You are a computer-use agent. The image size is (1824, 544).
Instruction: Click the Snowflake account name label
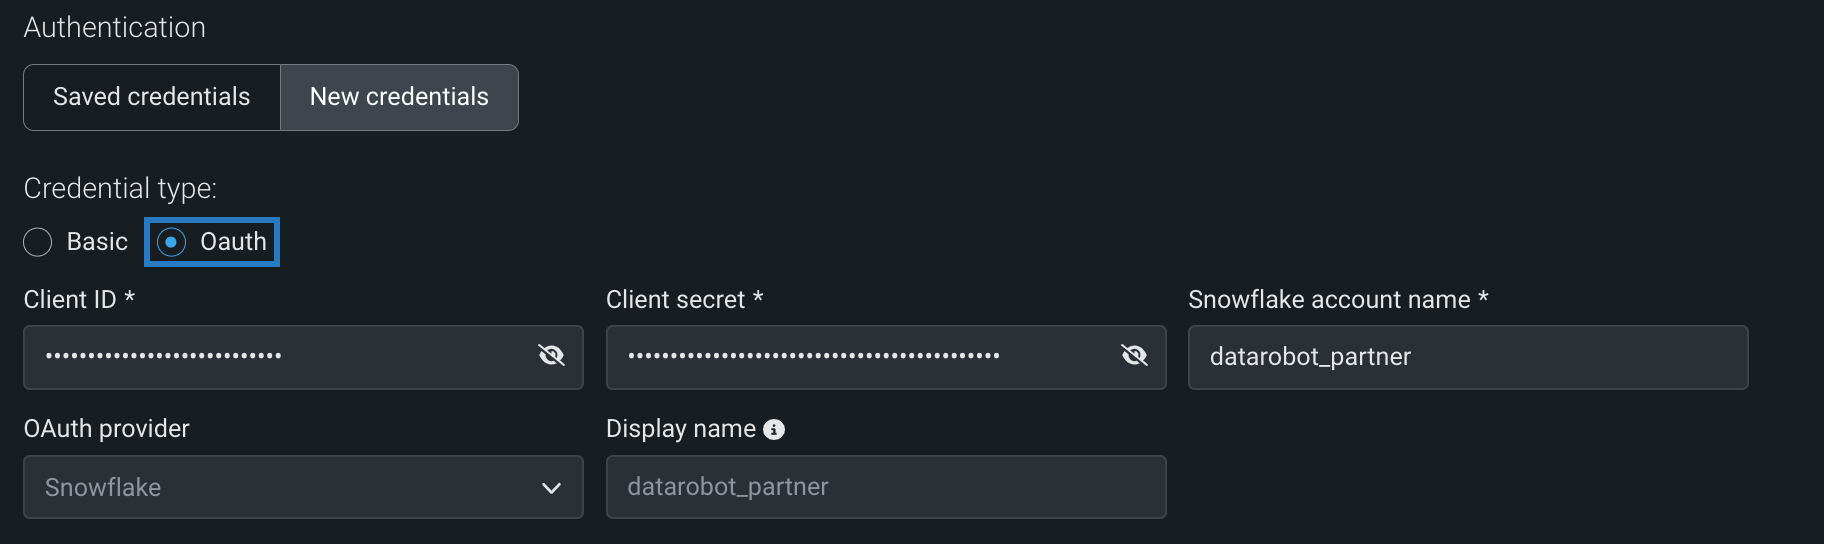tap(1329, 300)
